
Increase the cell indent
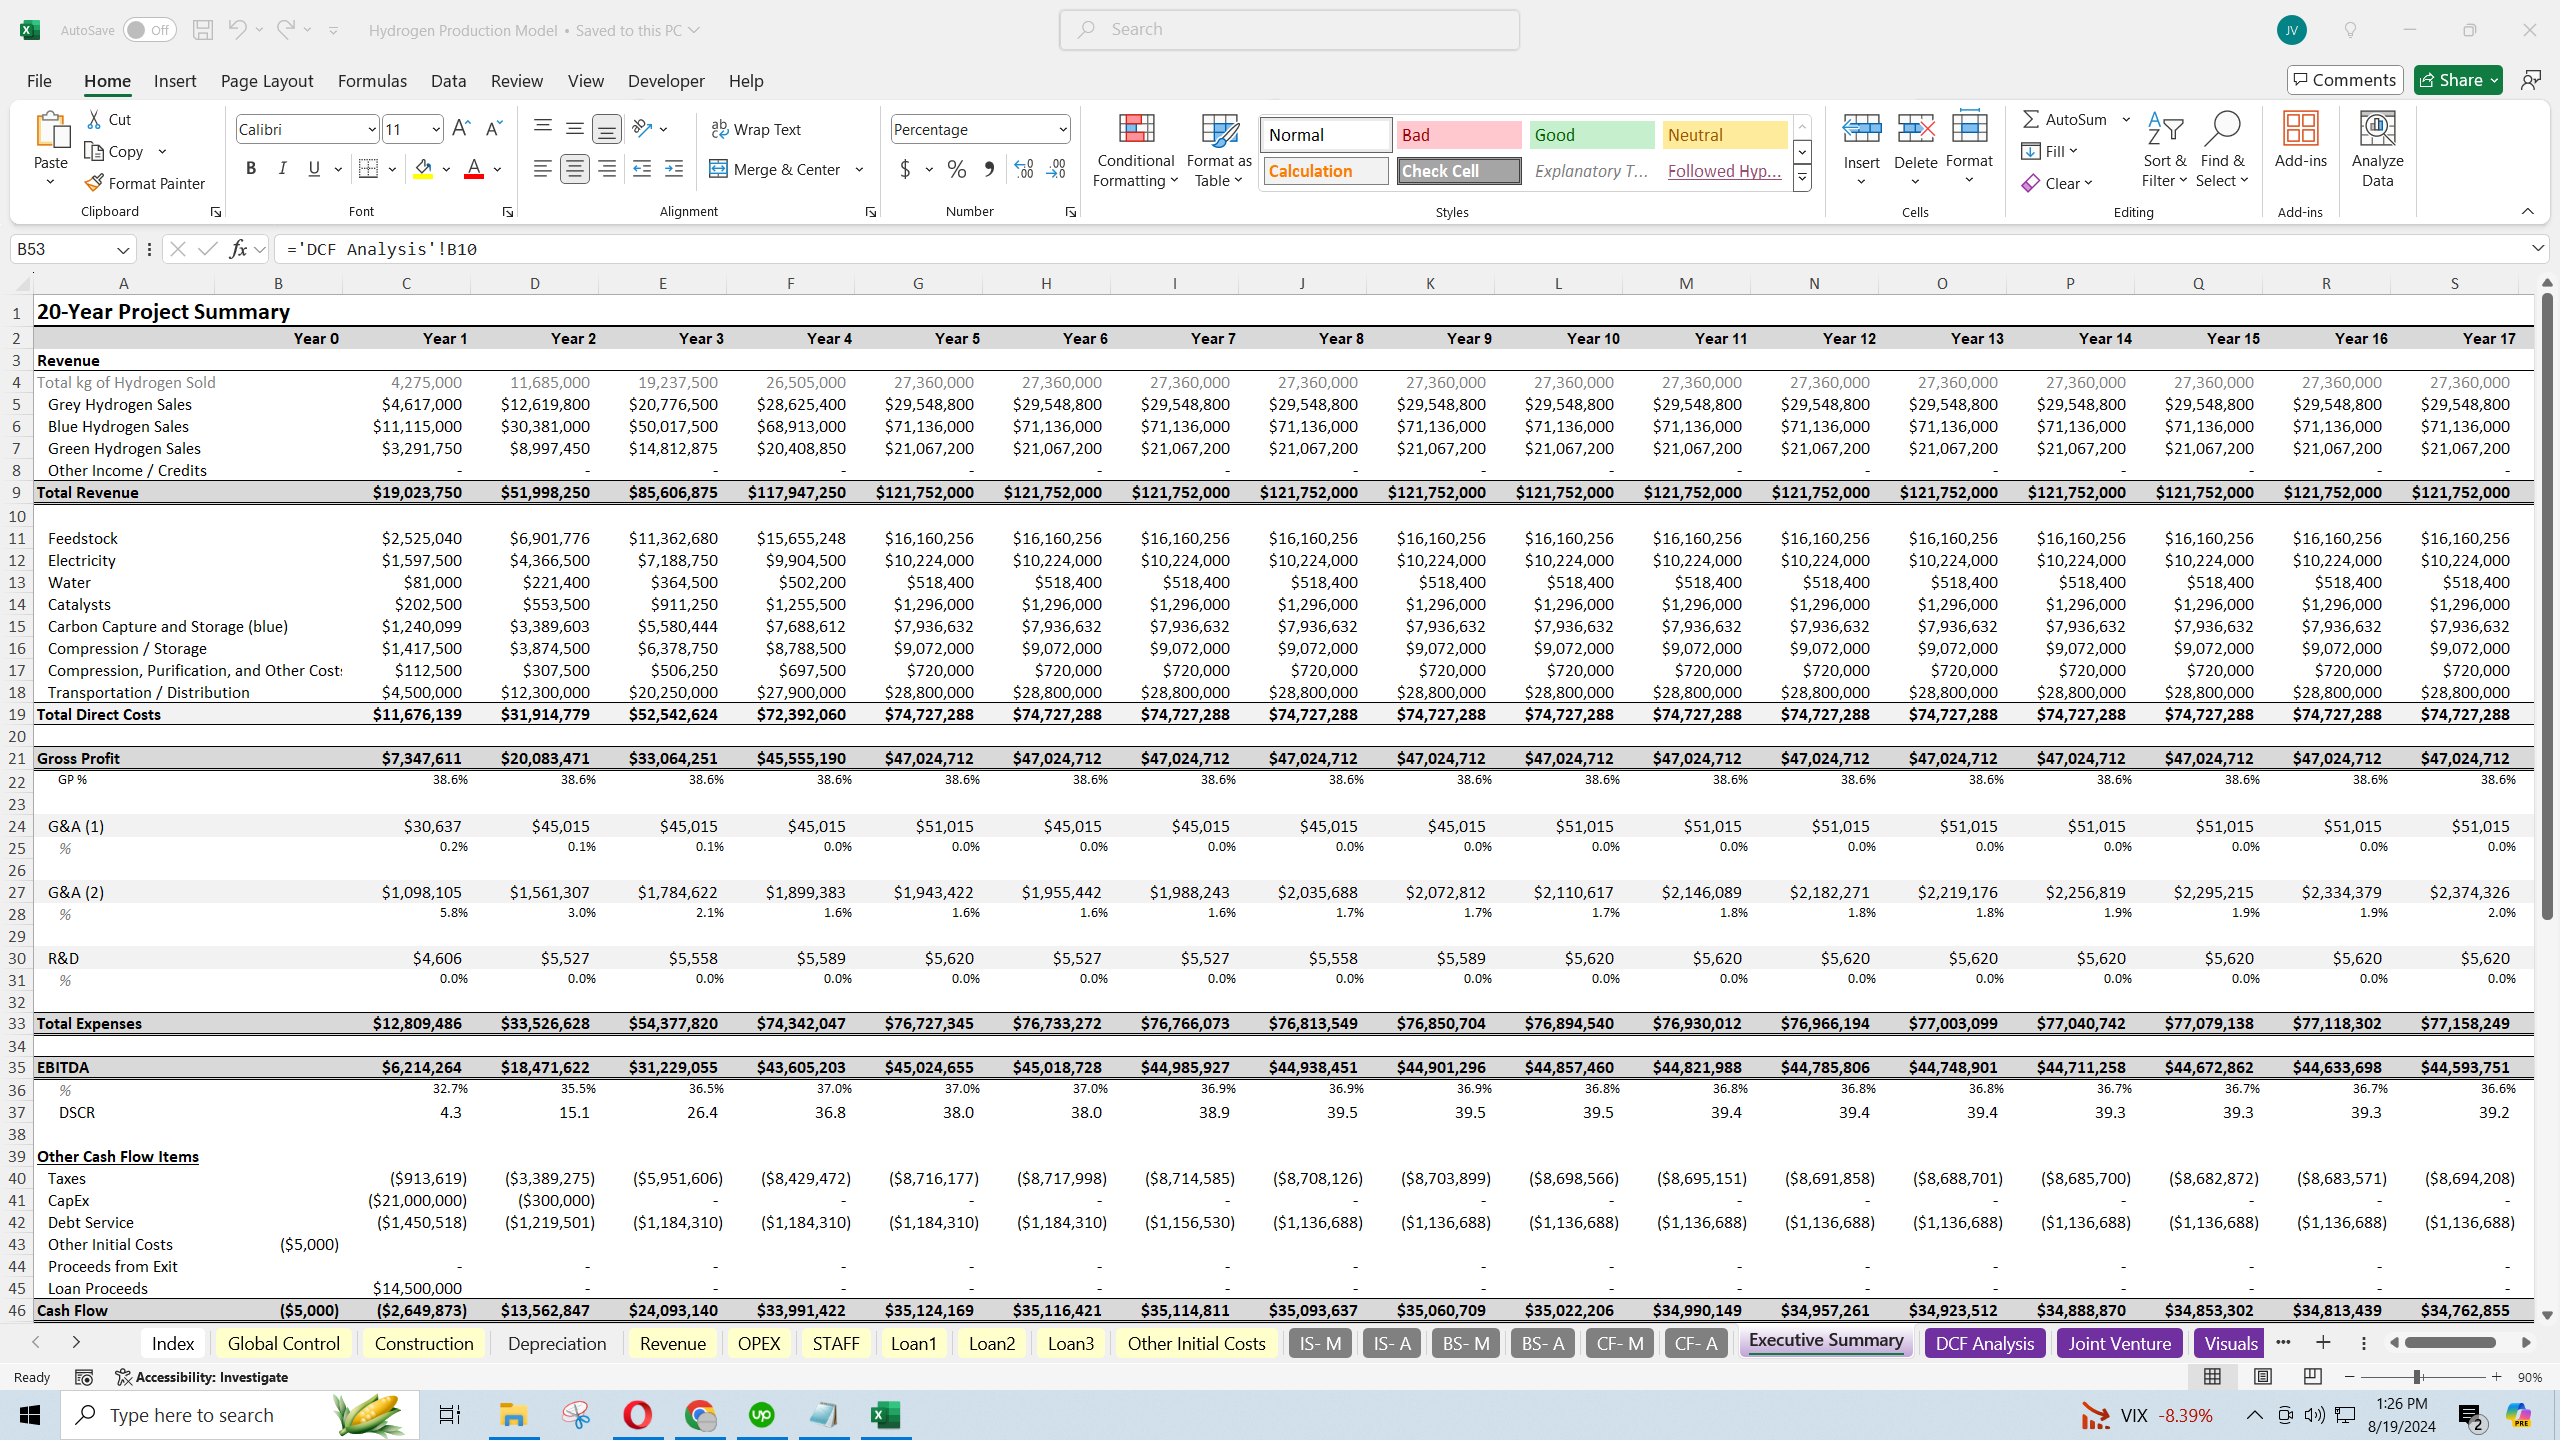(x=674, y=169)
